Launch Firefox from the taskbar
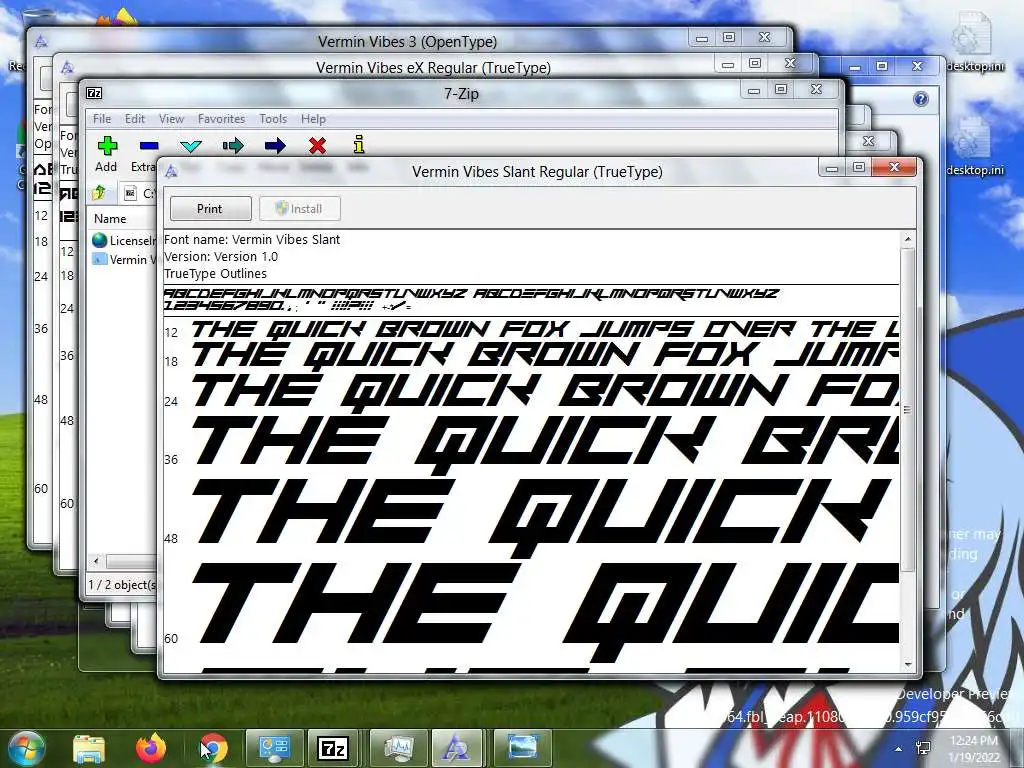The image size is (1024, 768). click(x=151, y=748)
